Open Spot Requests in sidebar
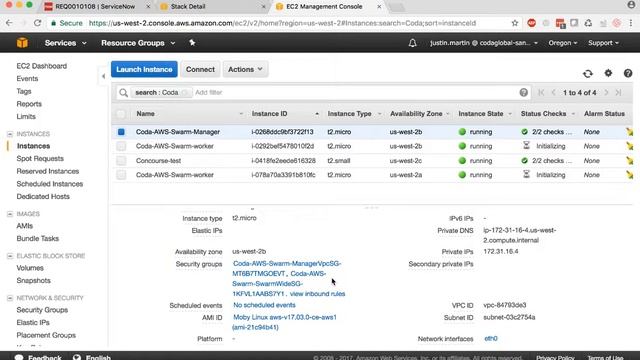This screenshot has height=360, width=640. pos(40,159)
